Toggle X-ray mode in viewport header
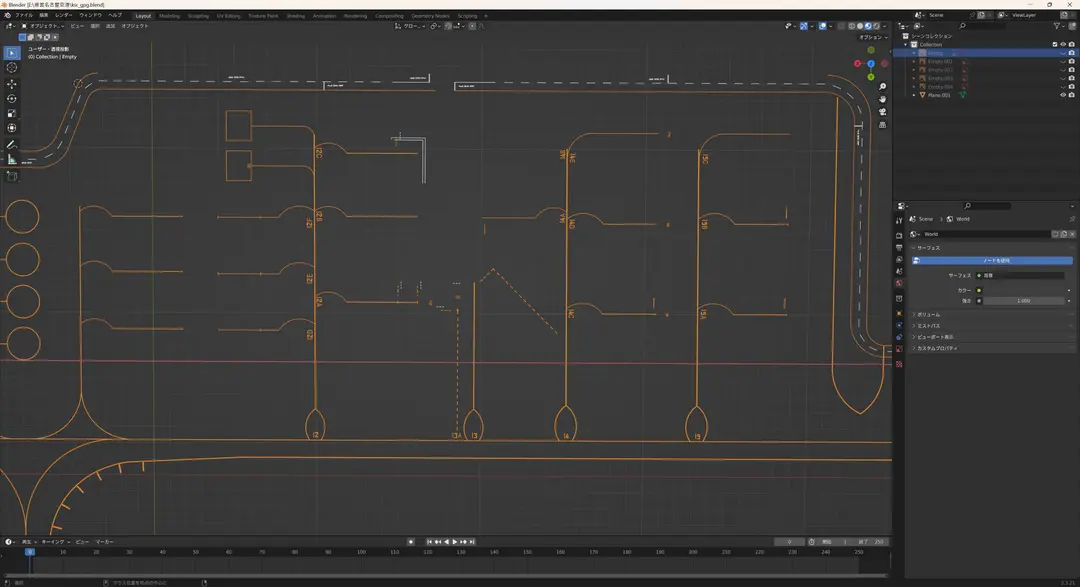Screen dimensions: 1080x587 point(840,26)
